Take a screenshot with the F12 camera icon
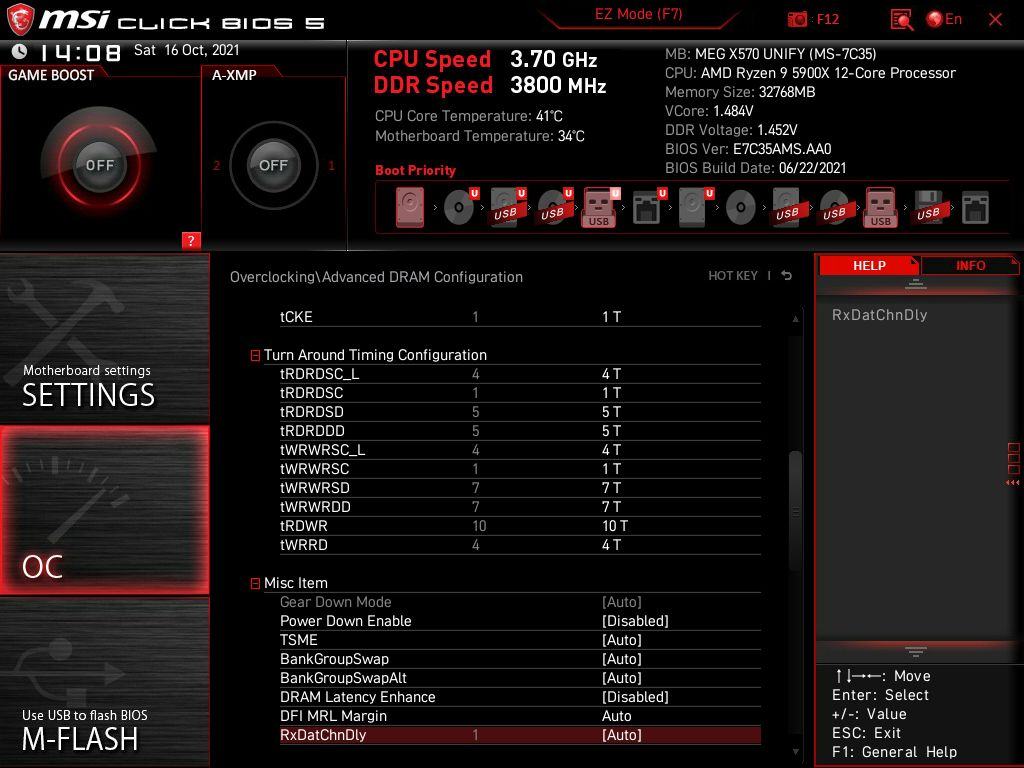Viewport: 1024px width, 768px height. (x=797, y=19)
